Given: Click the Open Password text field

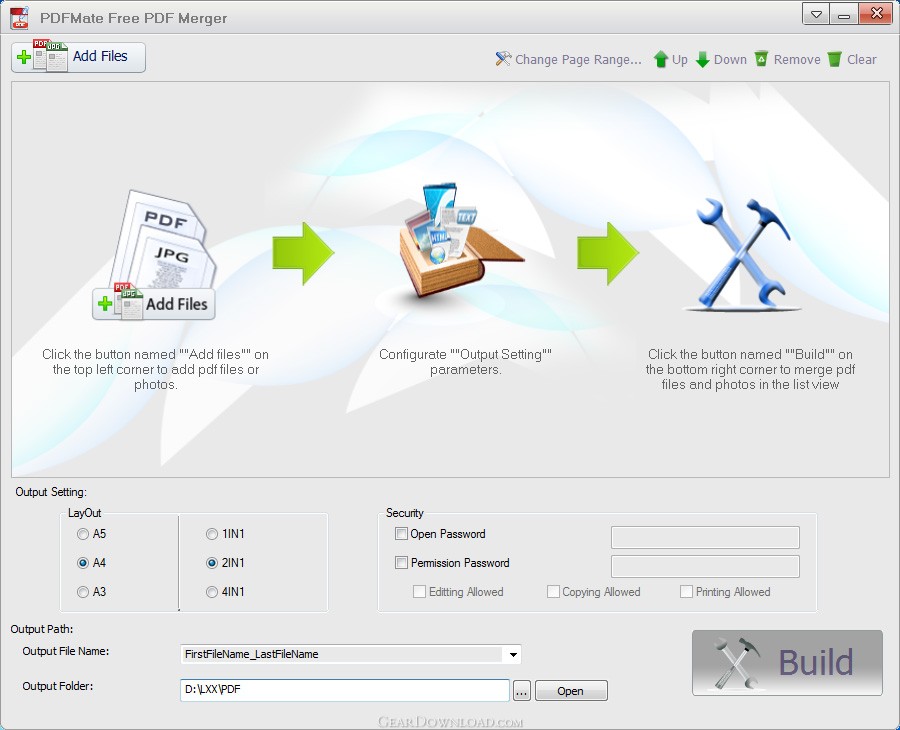Looking at the screenshot, I should [x=705, y=538].
